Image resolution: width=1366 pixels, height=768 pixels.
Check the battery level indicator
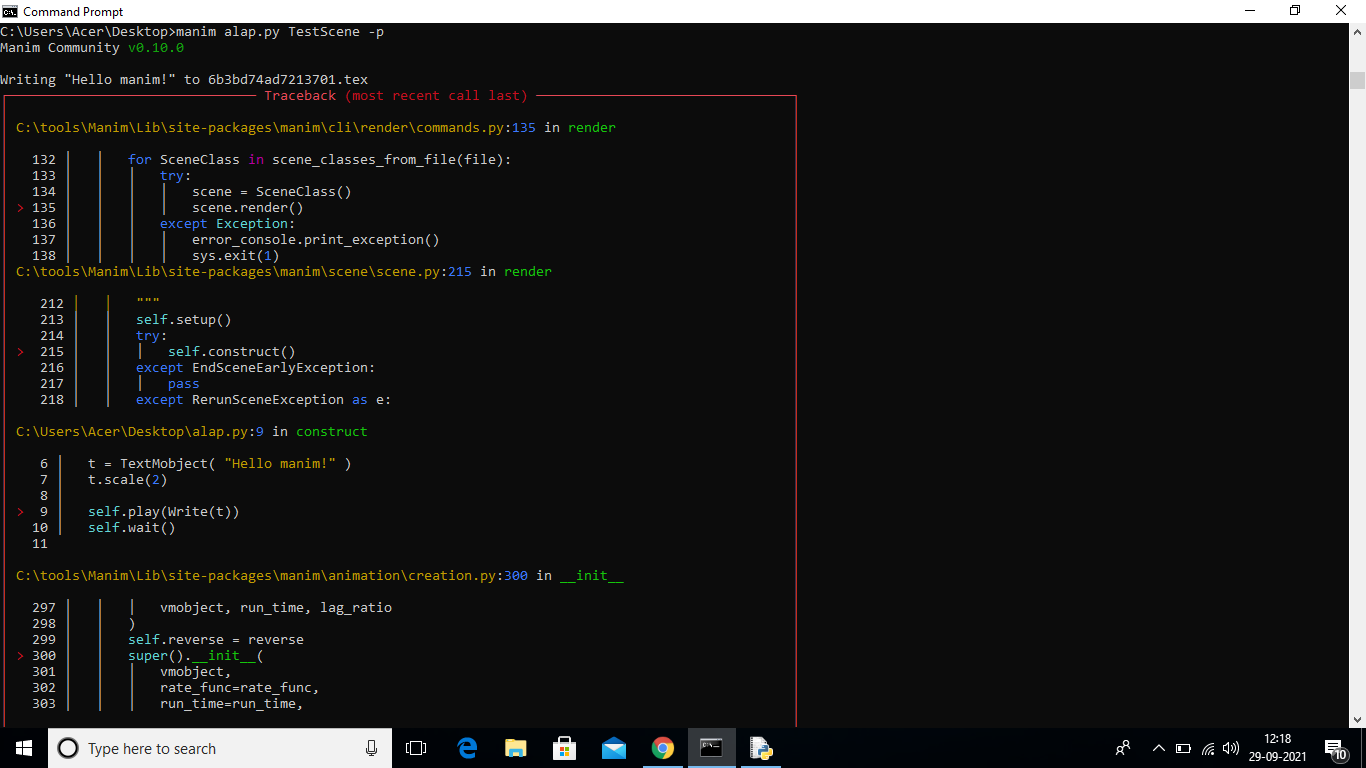tap(1182, 748)
